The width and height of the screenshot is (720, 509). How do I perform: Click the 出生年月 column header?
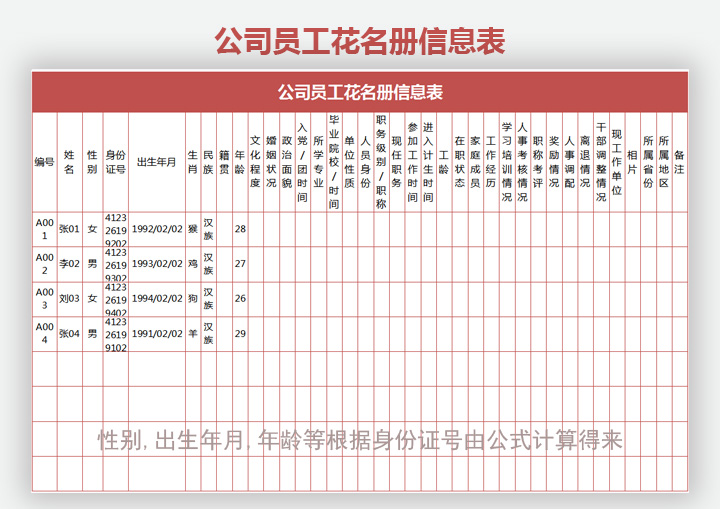click(157, 162)
